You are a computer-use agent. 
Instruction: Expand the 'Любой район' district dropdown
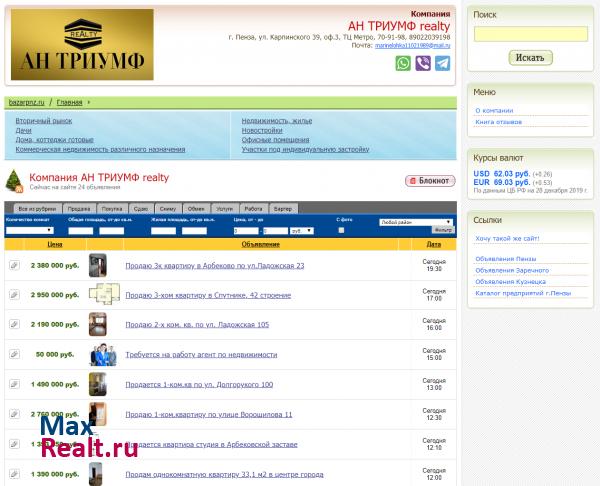coord(416,222)
